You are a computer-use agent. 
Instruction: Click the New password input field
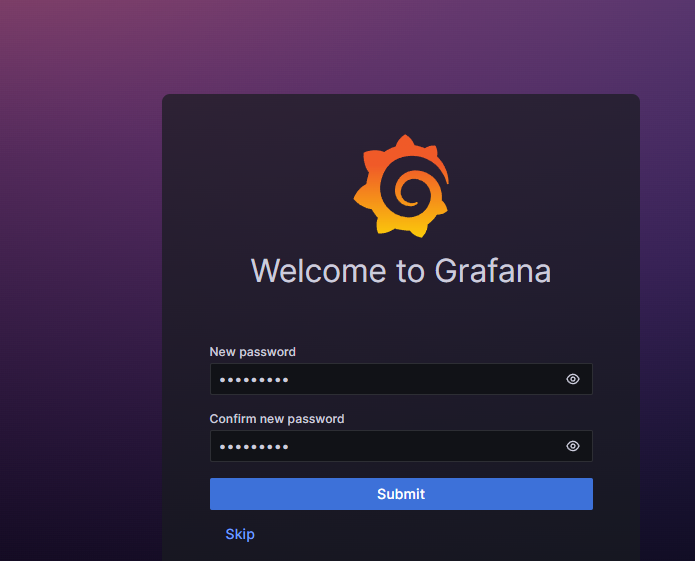click(401, 379)
